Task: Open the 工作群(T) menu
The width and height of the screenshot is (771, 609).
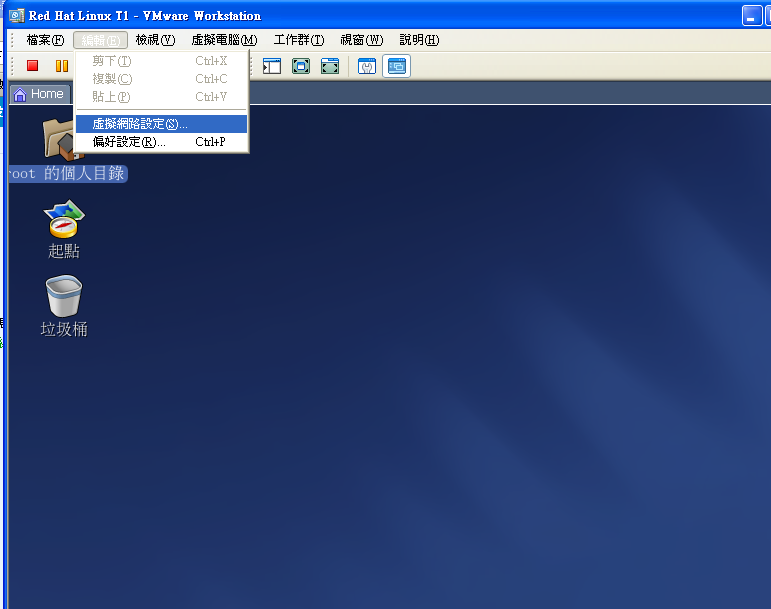Action: tap(299, 40)
